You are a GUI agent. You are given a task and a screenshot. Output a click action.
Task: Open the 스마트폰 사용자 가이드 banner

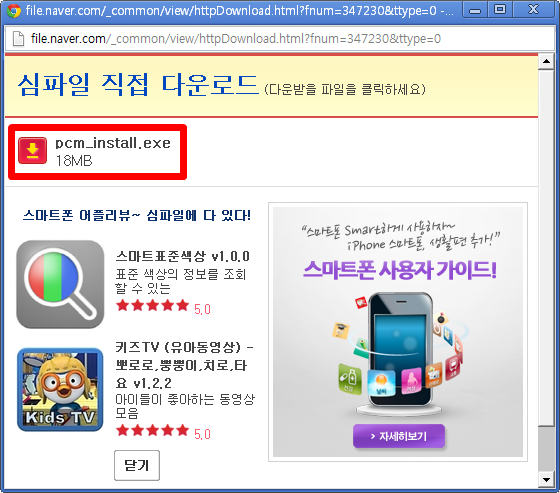[x=398, y=332]
